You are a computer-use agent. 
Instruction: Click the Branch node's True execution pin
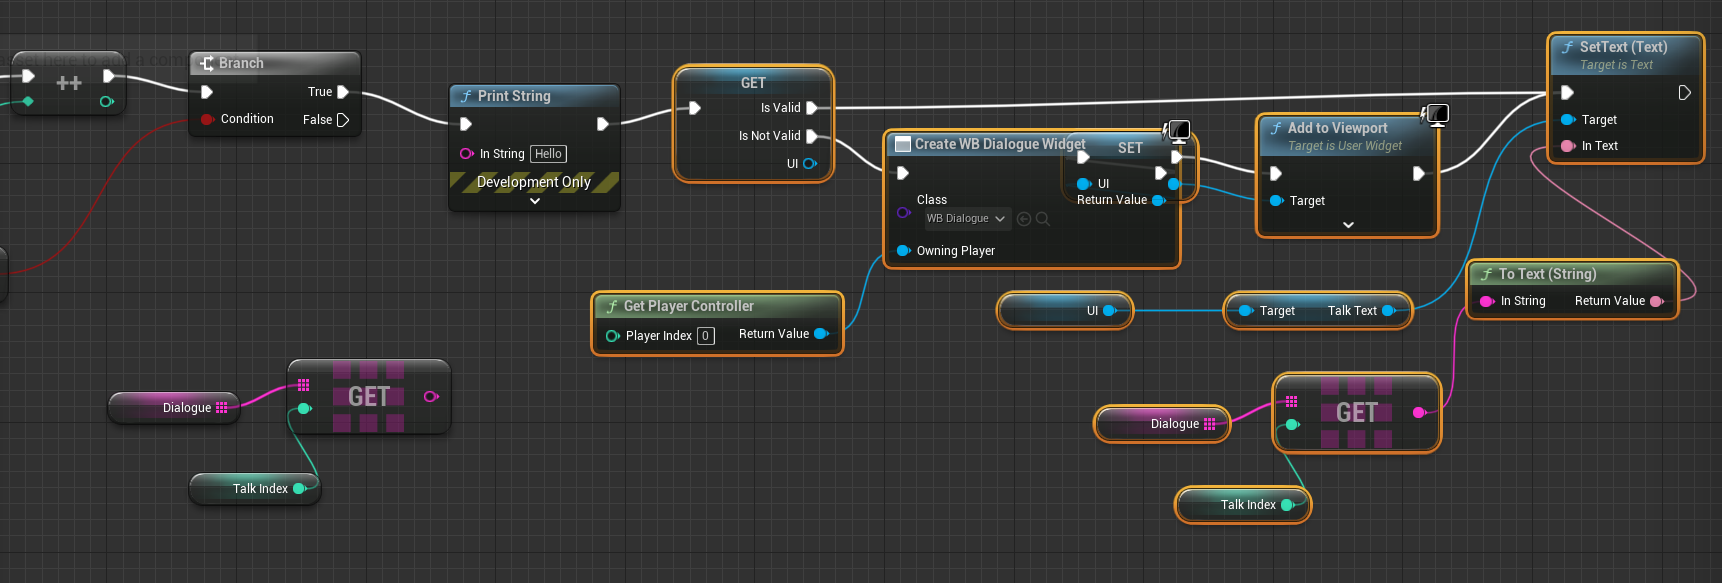(343, 92)
